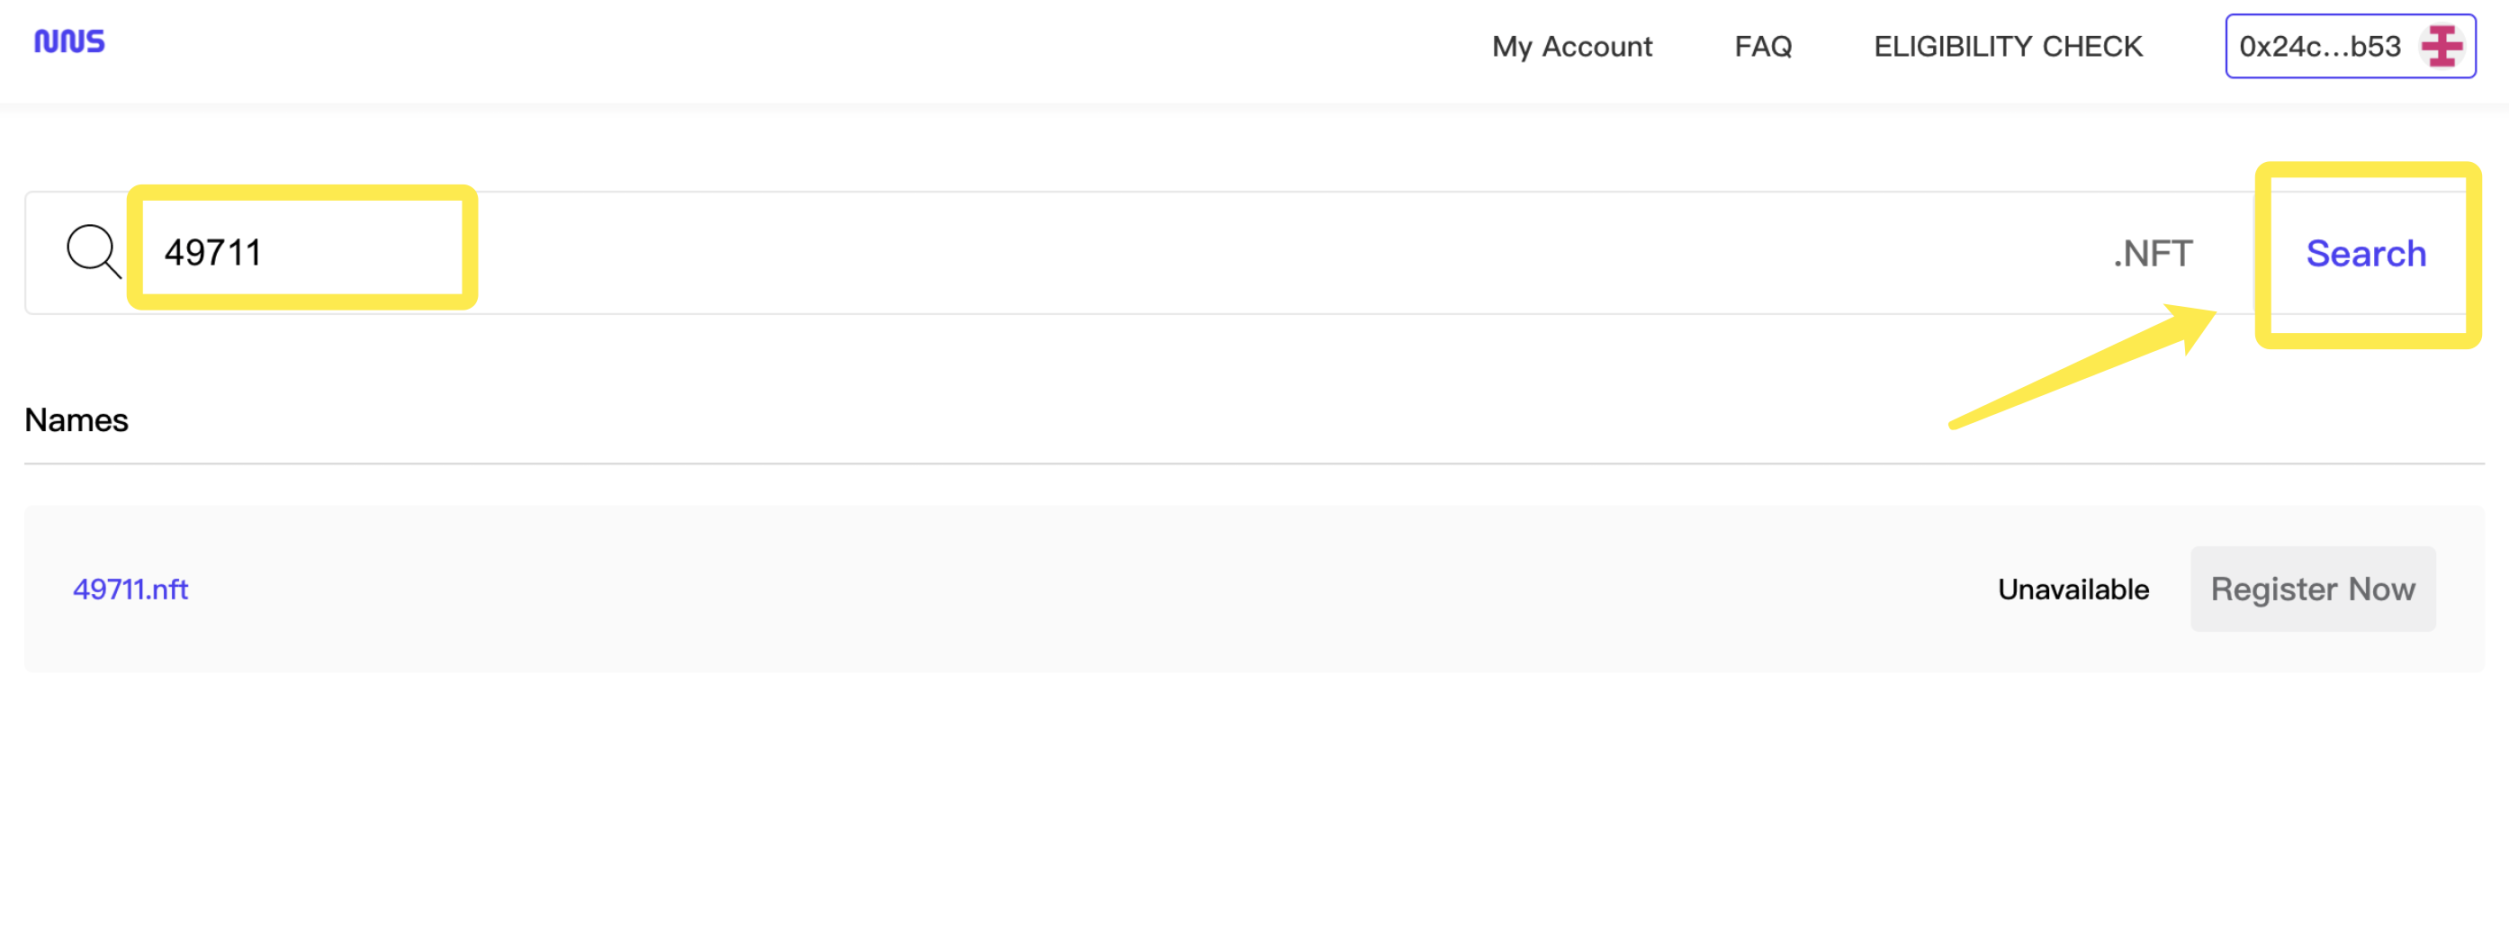This screenshot has height=936, width=2509.
Task: Open the 49711.nft domain link
Action: tap(130, 589)
